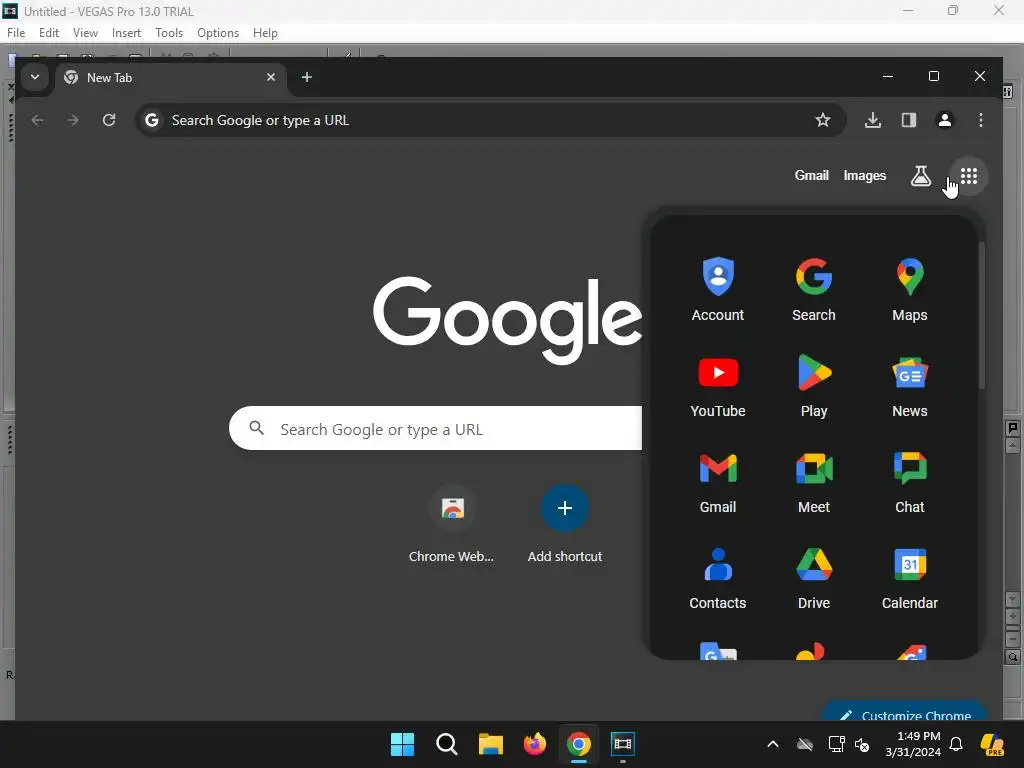Open Google News app
The width and height of the screenshot is (1024, 768).
(x=910, y=385)
